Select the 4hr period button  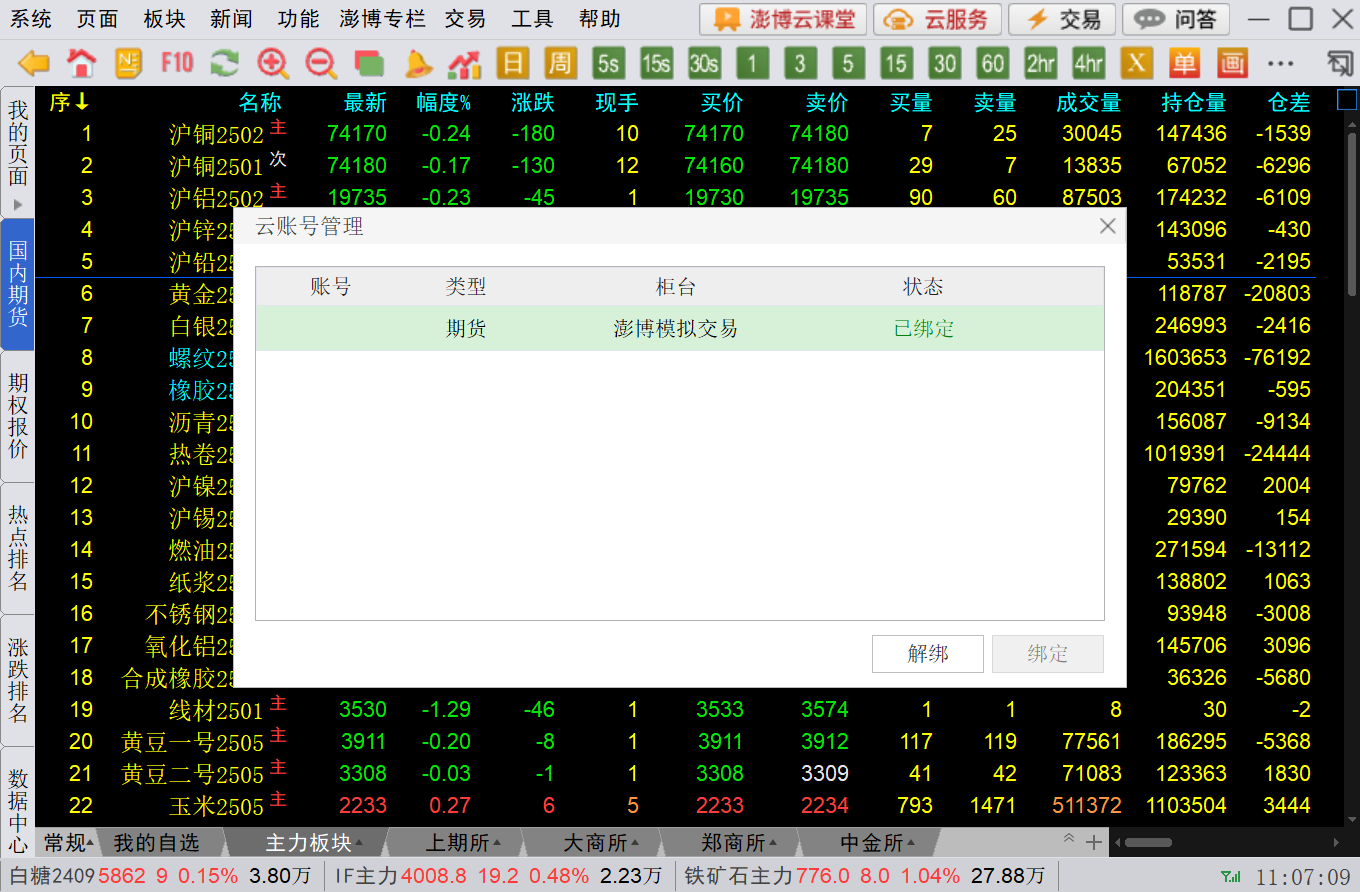tap(1088, 64)
